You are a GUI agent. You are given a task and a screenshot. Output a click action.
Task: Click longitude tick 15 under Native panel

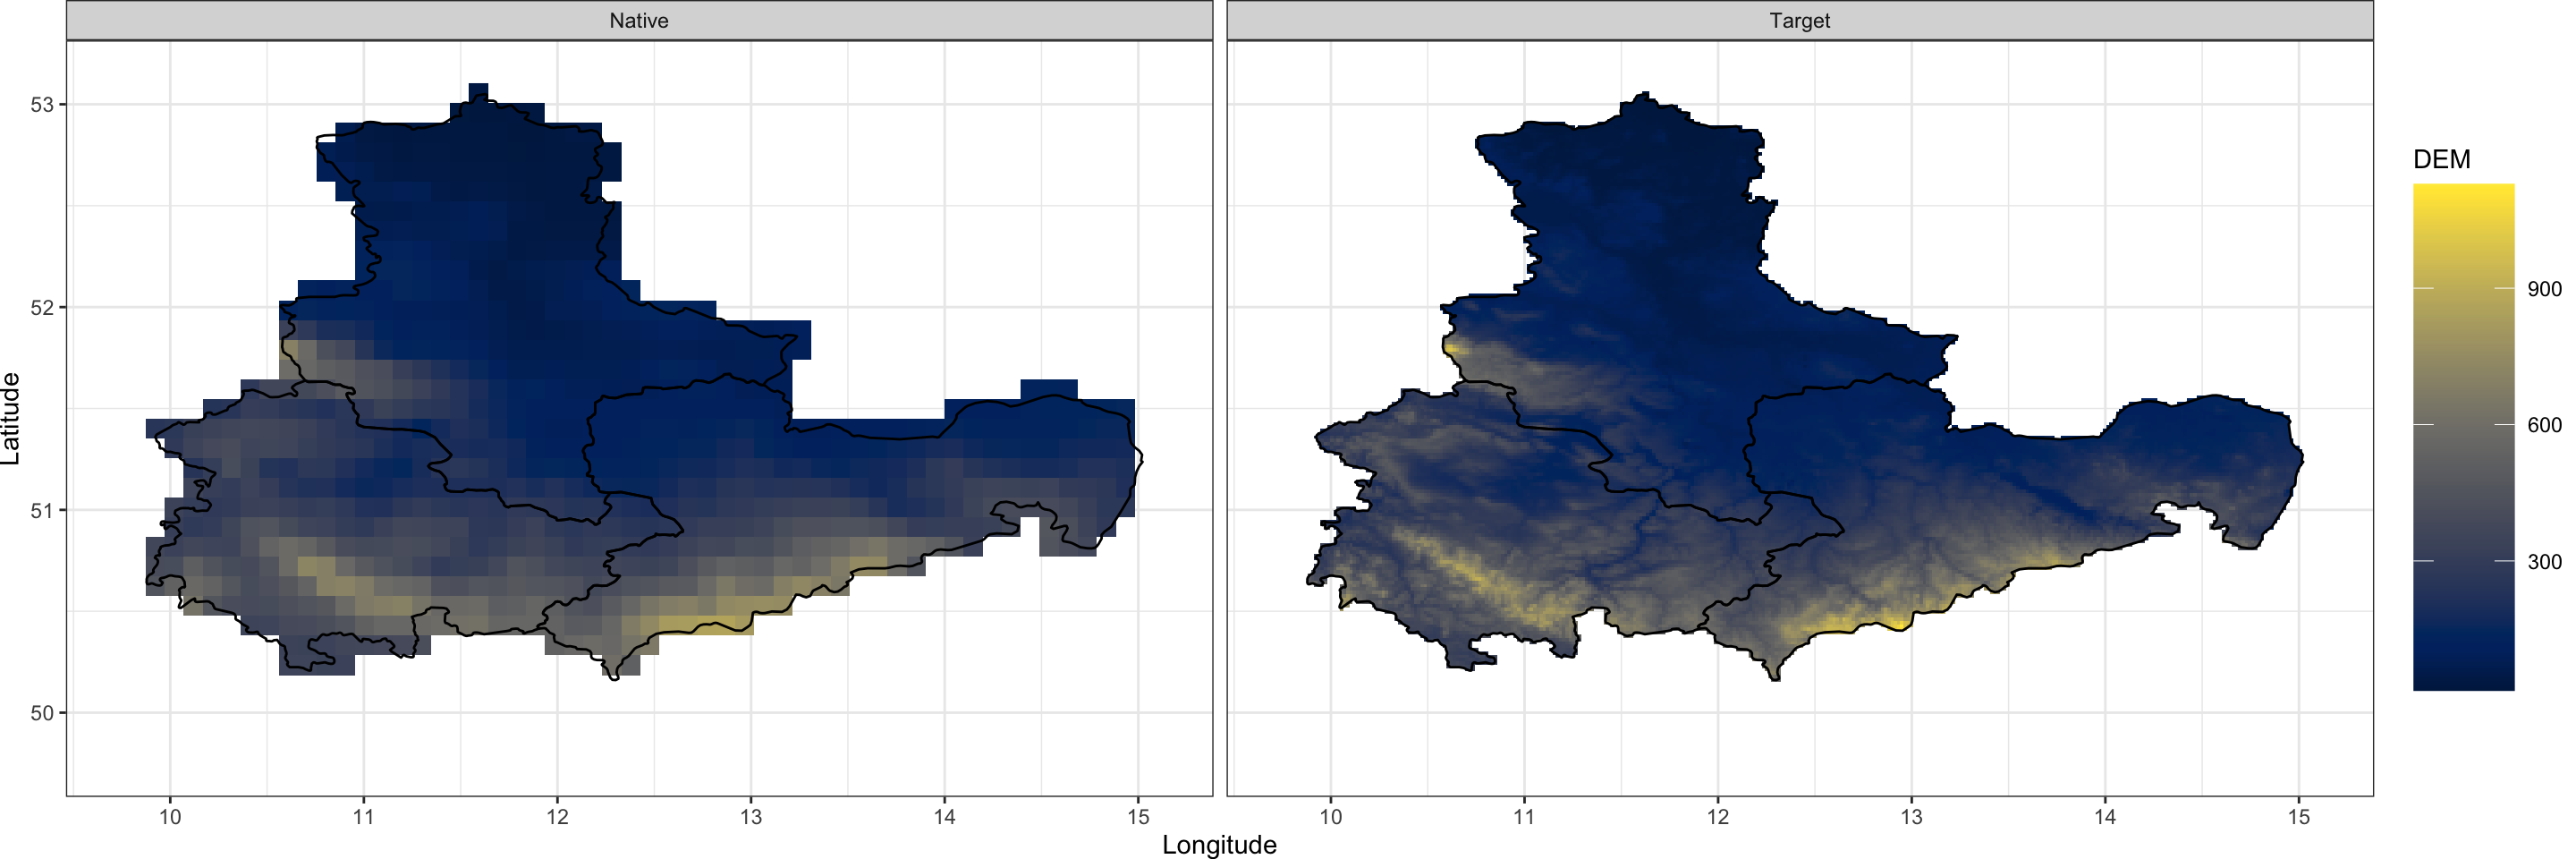[1138, 817]
